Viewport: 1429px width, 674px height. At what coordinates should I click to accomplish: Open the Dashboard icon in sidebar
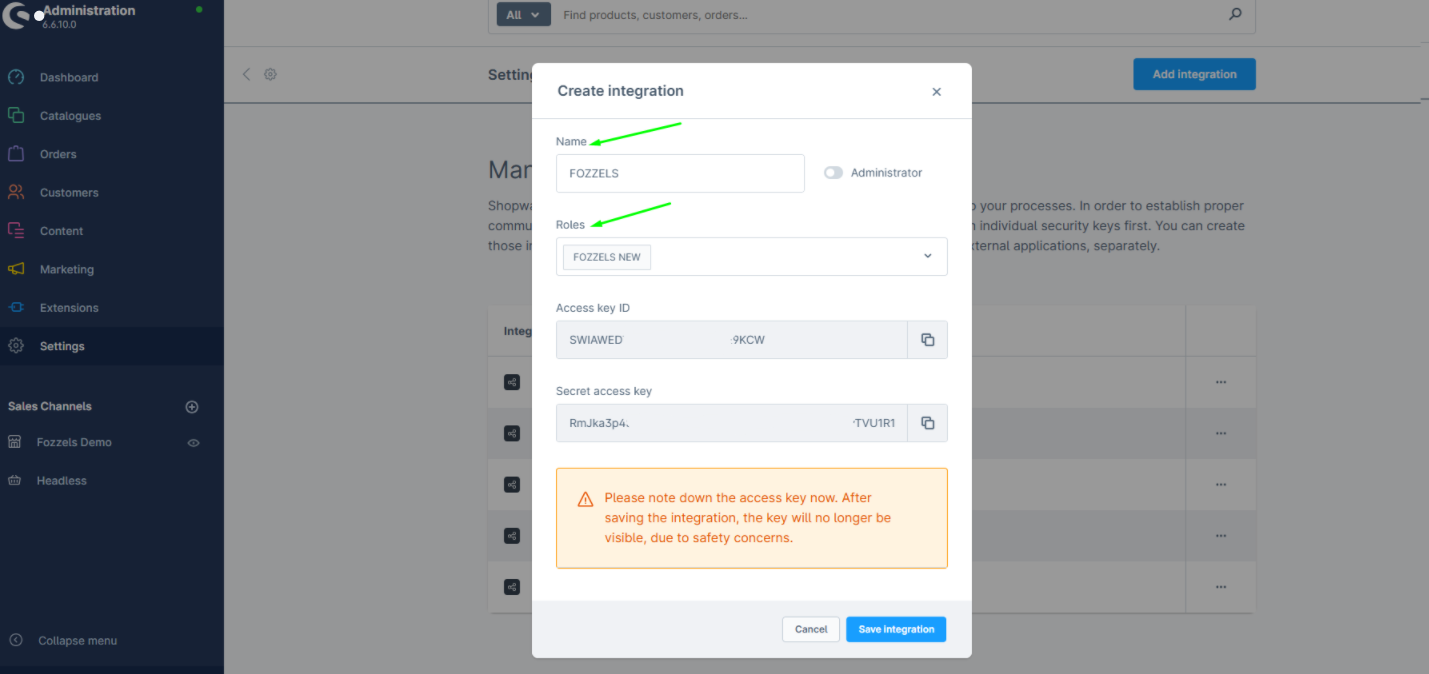tap(16, 77)
